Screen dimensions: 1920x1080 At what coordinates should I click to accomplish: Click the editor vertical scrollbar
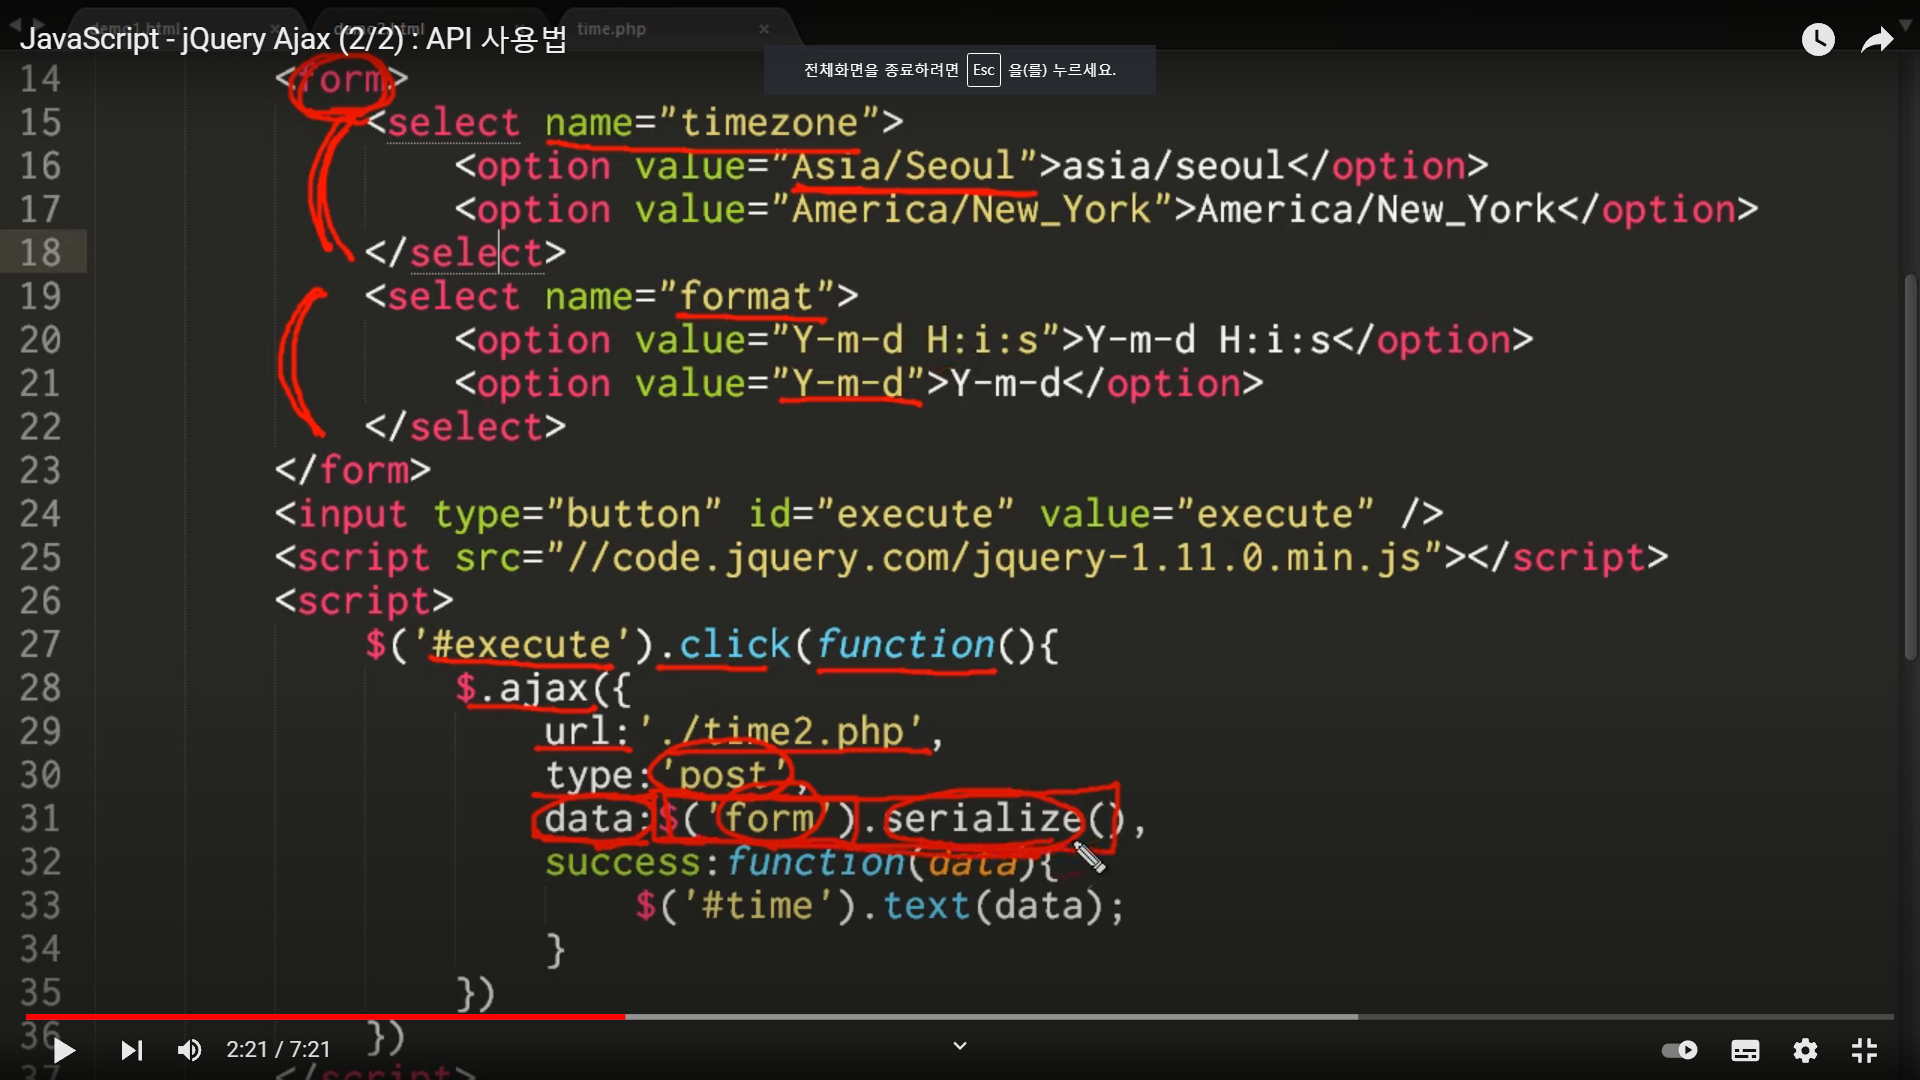tap(1910, 465)
